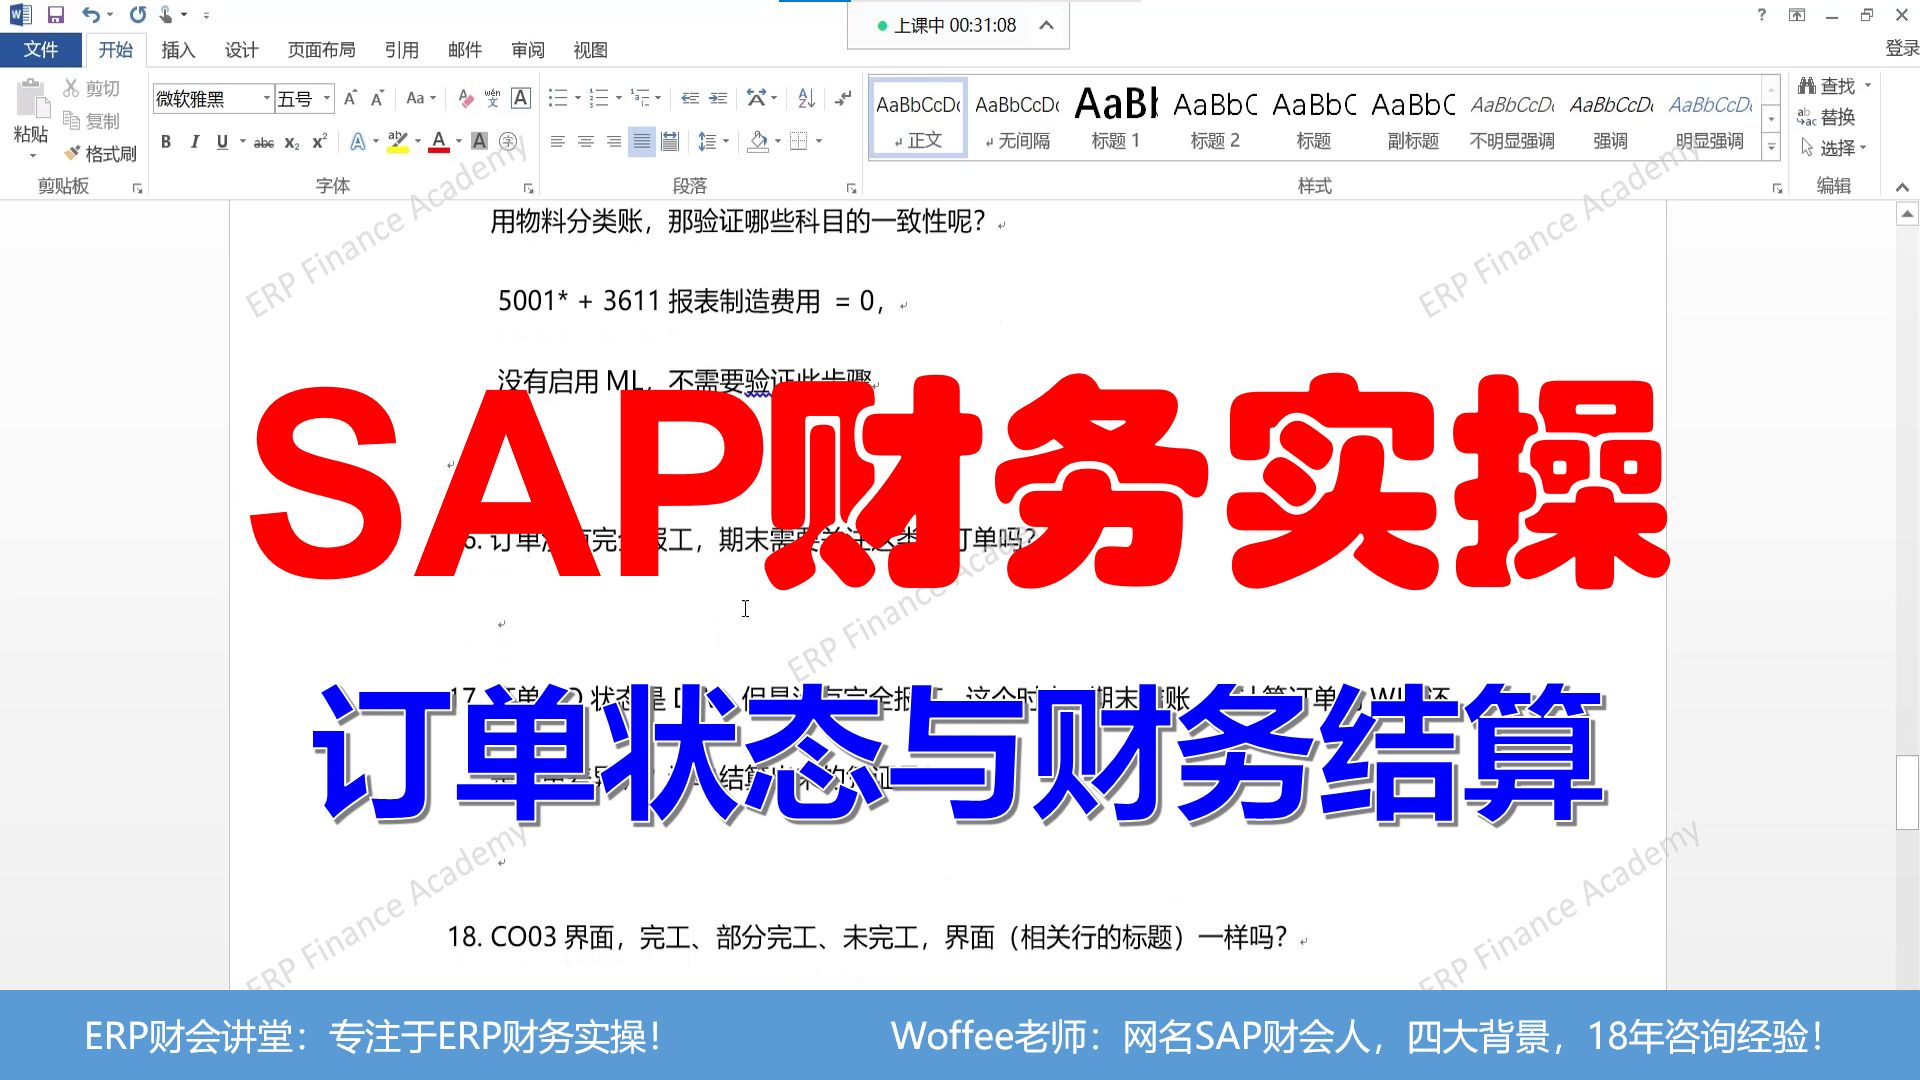The image size is (1920, 1080).
Task: Switch to Page Layout (页面布局) tab
Action: click(x=321, y=50)
